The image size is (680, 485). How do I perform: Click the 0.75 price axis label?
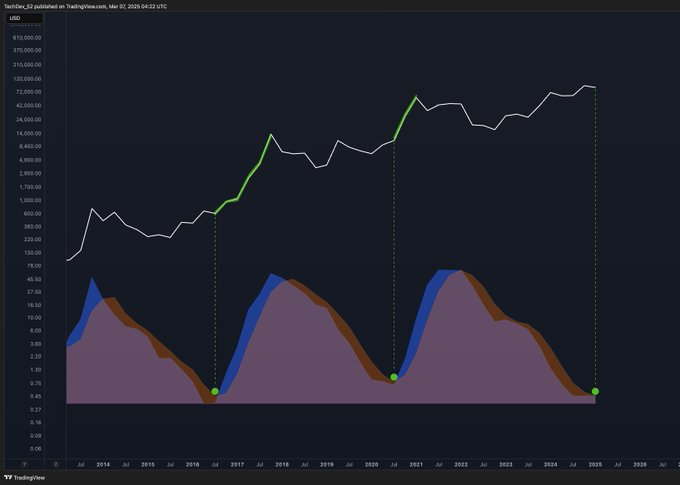click(36, 383)
